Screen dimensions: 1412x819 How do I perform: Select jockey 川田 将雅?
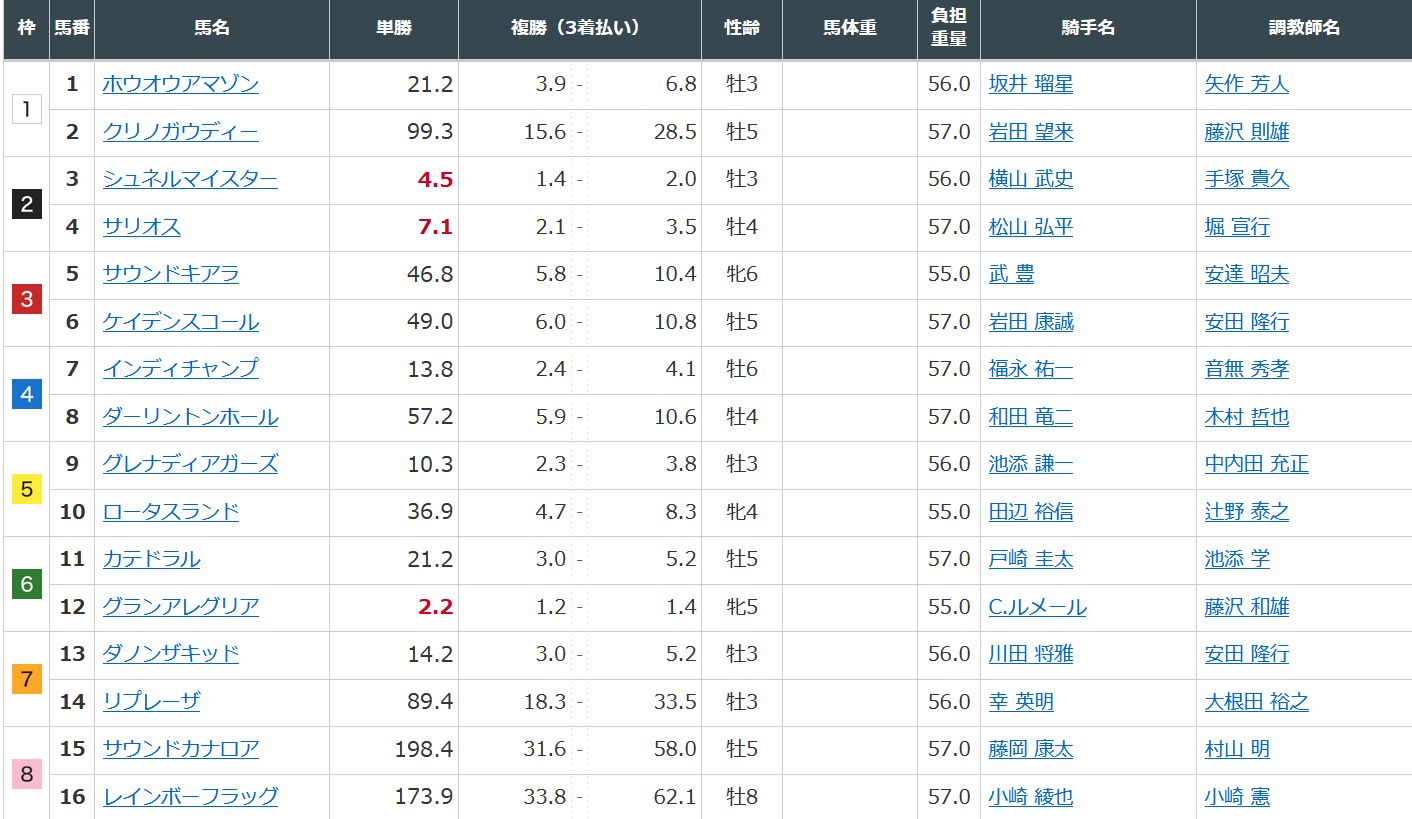(x=1030, y=654)
